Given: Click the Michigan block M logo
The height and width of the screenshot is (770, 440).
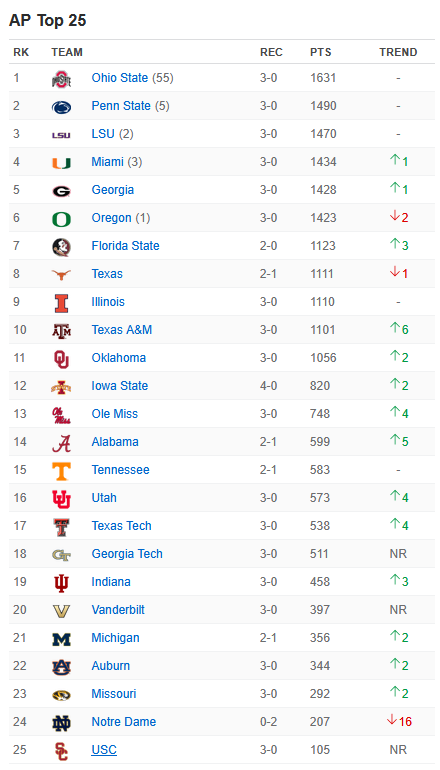Looking at the screenshot, I should (61, 638).
